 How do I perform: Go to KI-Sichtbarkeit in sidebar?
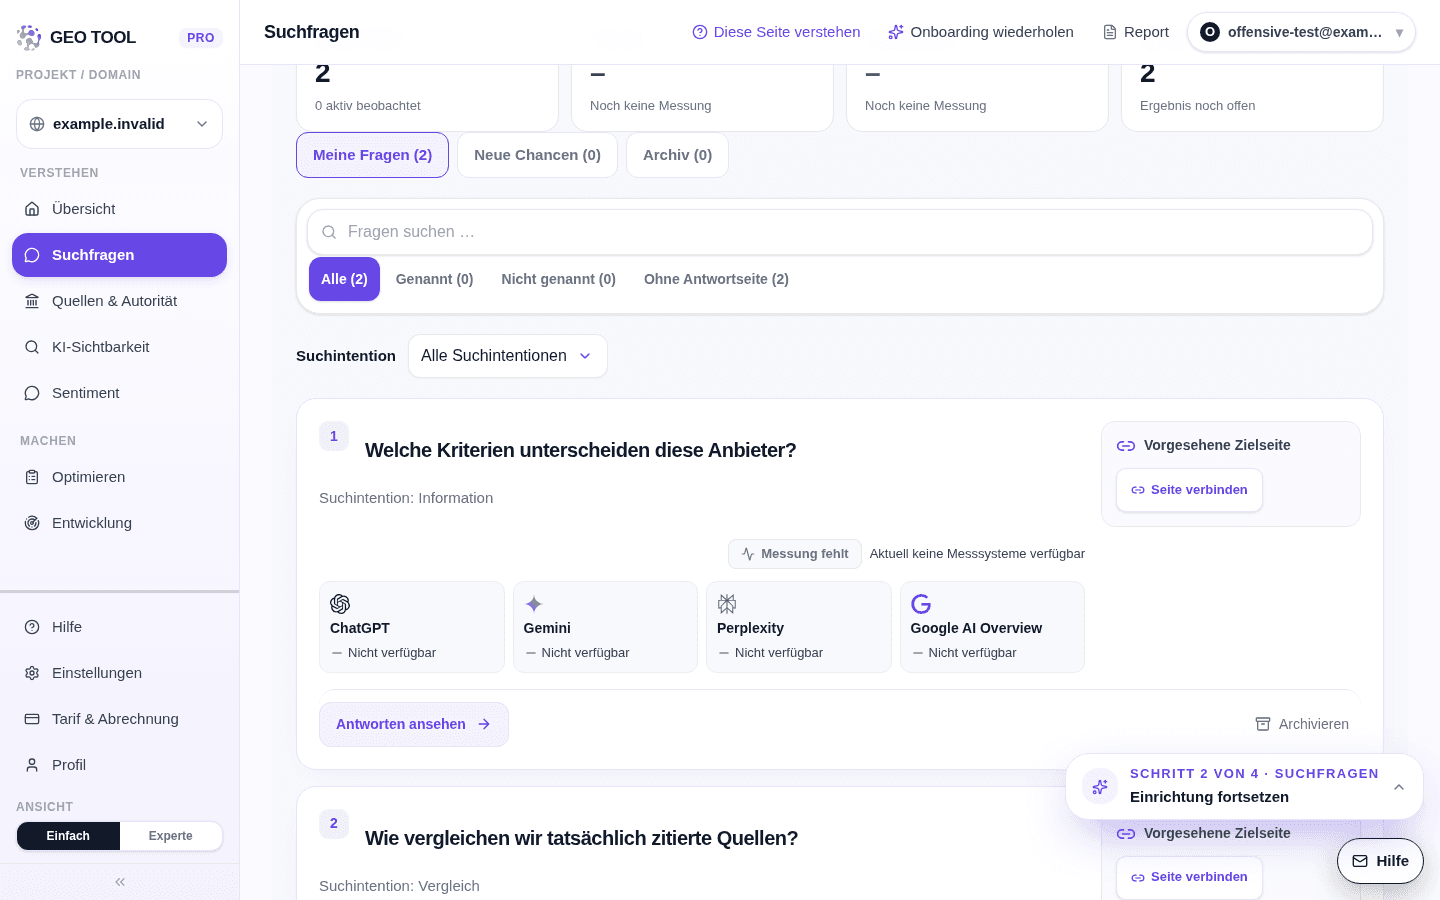pyautogui.click(x=119, y=347)
